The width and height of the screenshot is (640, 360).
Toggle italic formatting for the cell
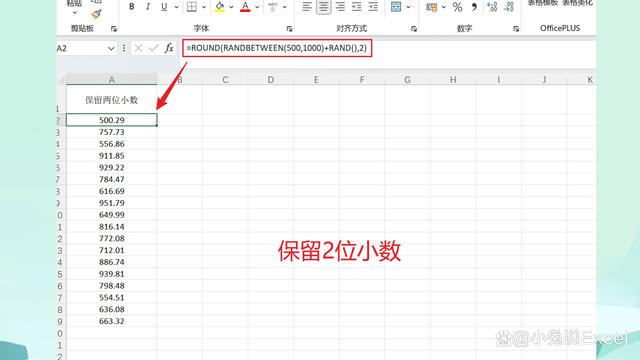148,7
